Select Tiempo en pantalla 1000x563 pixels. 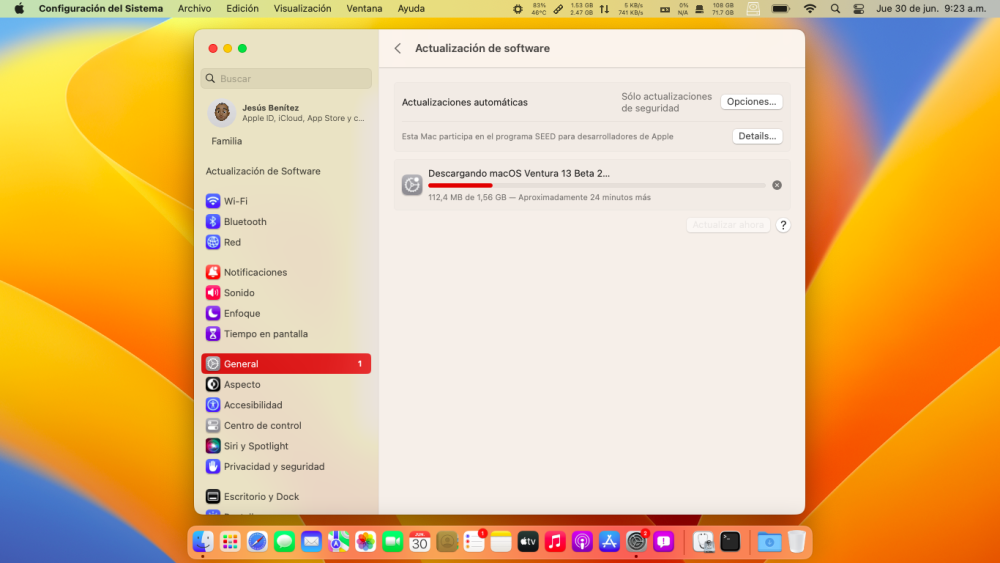tap(286, 333)
